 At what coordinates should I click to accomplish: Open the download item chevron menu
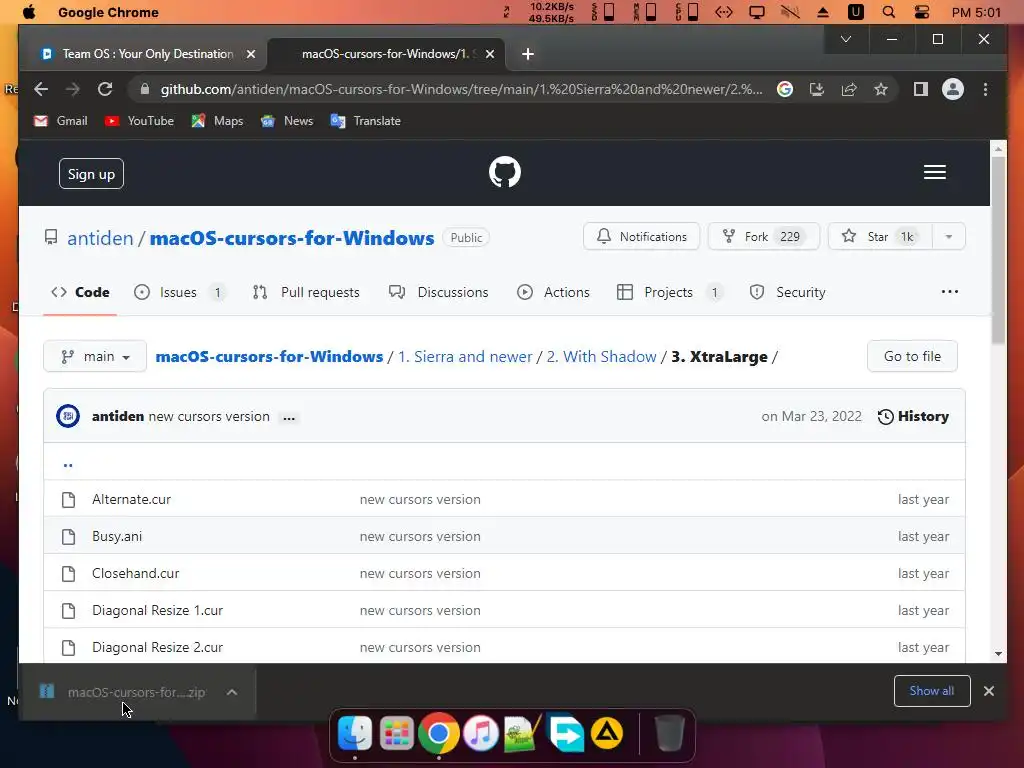[x=232, y=692]
